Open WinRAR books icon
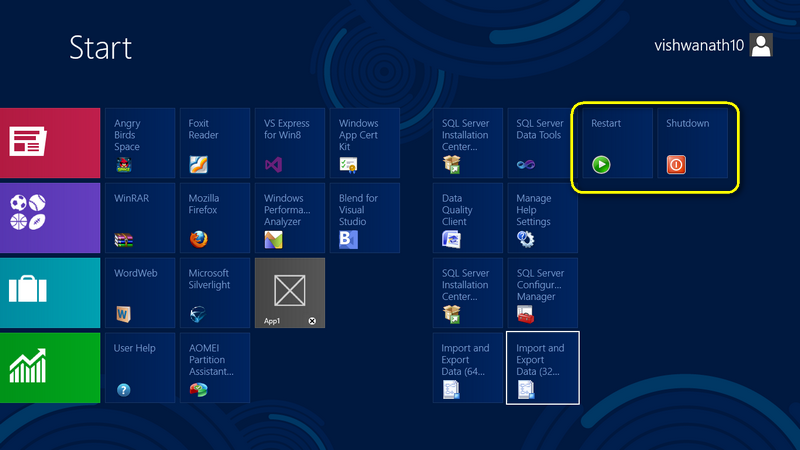Screen dimensions: 800x450 (123, 239)
